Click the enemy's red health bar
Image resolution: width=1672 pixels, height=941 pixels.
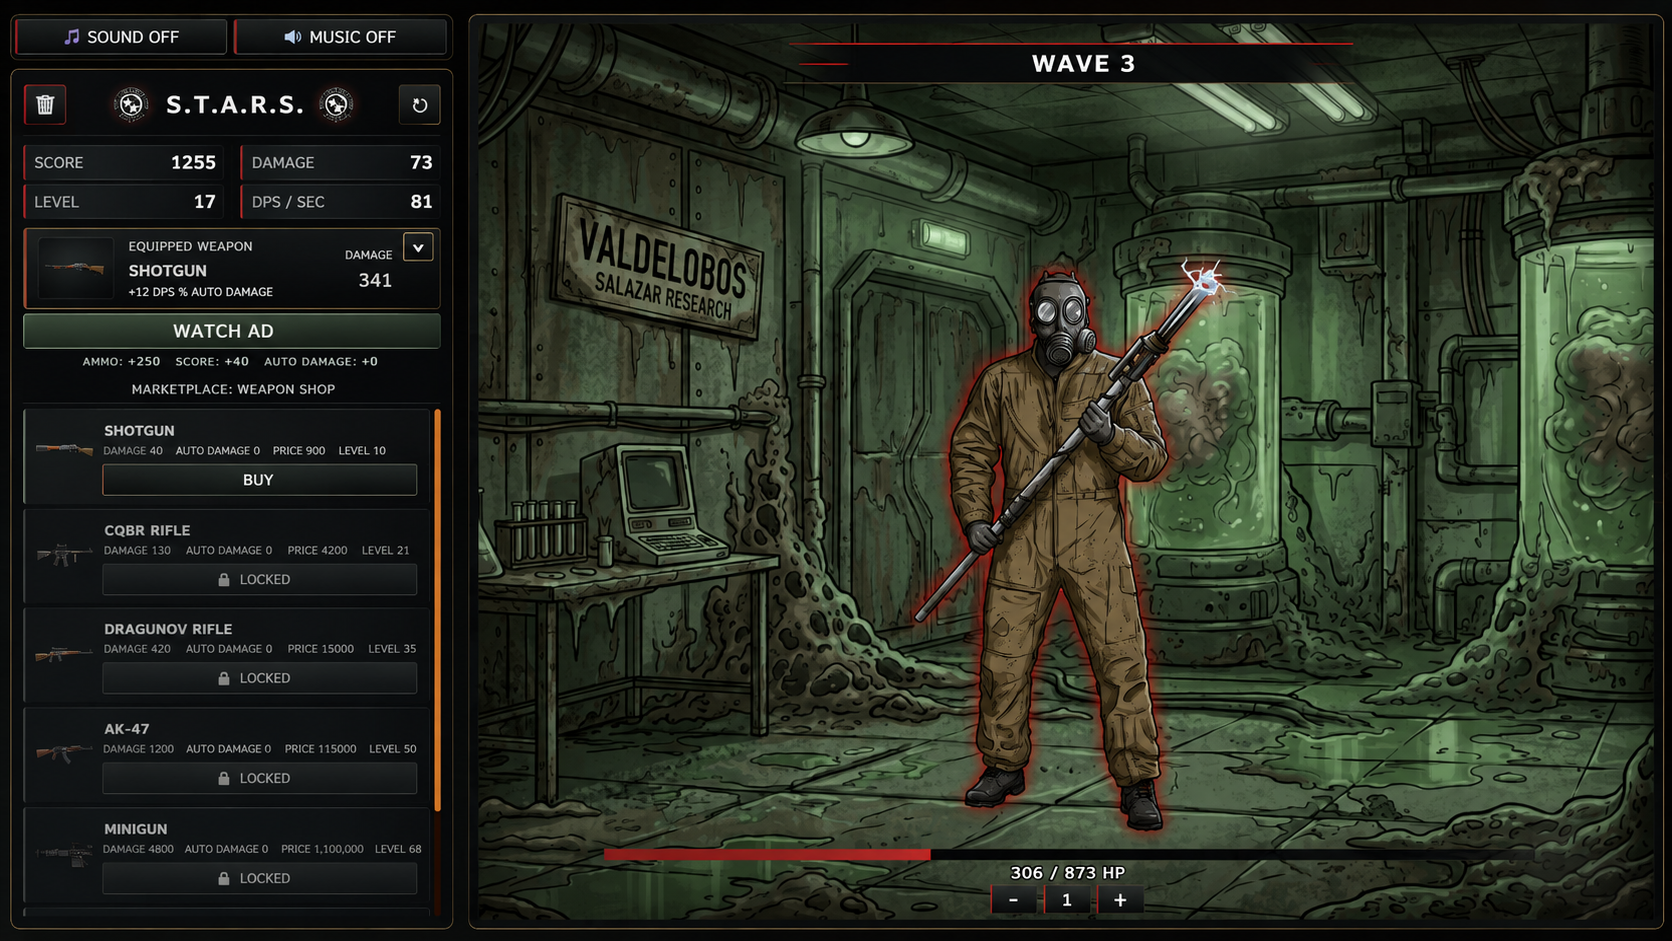(x=767, y=854)
